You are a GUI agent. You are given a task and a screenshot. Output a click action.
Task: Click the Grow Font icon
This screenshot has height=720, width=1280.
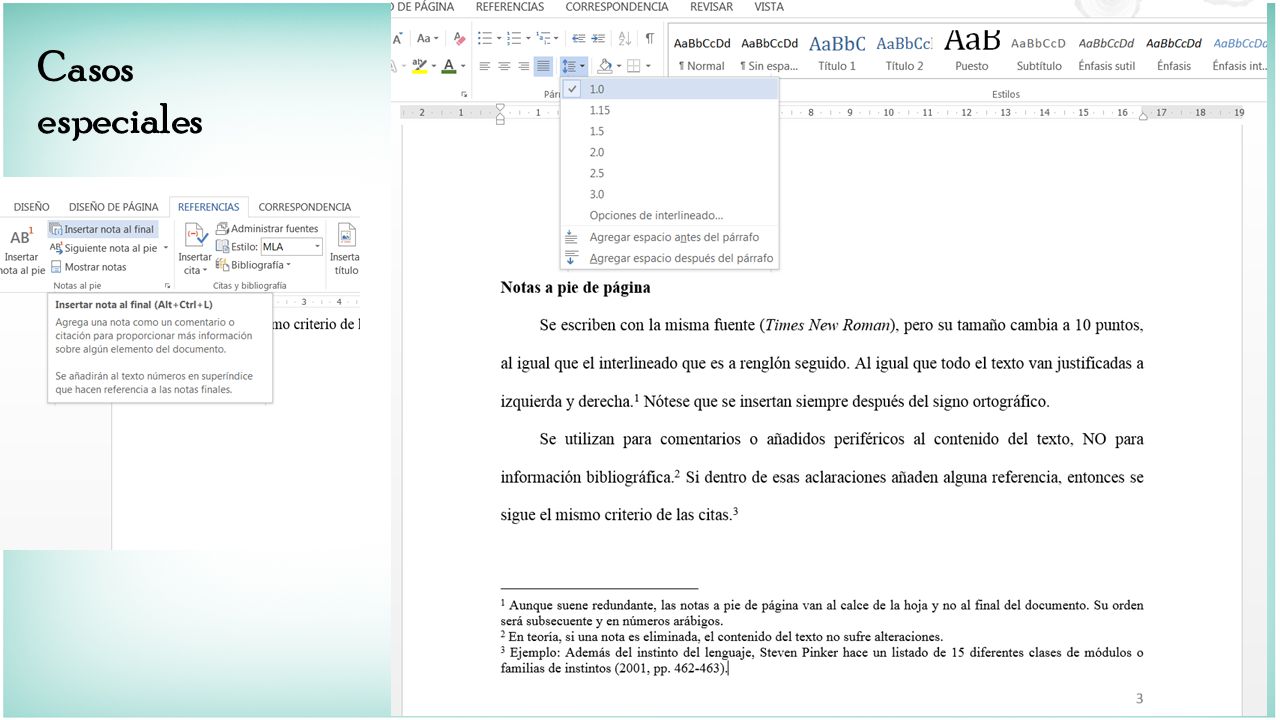pyautogui.click(x=397, y=38)
